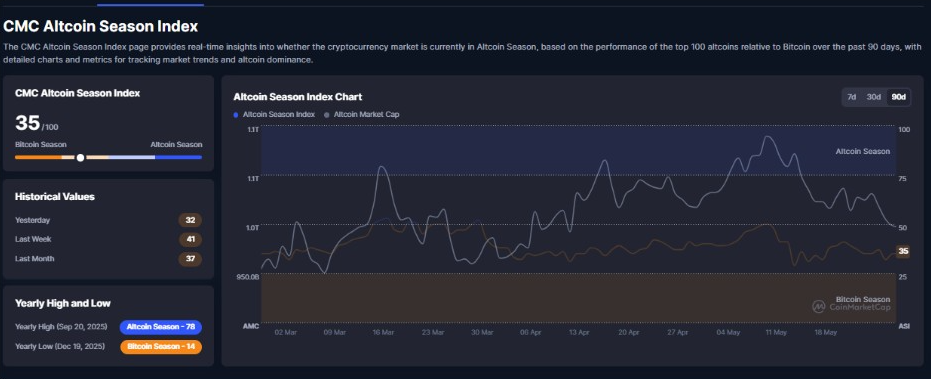This screenshot has height=379, width=931.
Task: Click the 16 Mar date axis label
Action: point(384,333)
